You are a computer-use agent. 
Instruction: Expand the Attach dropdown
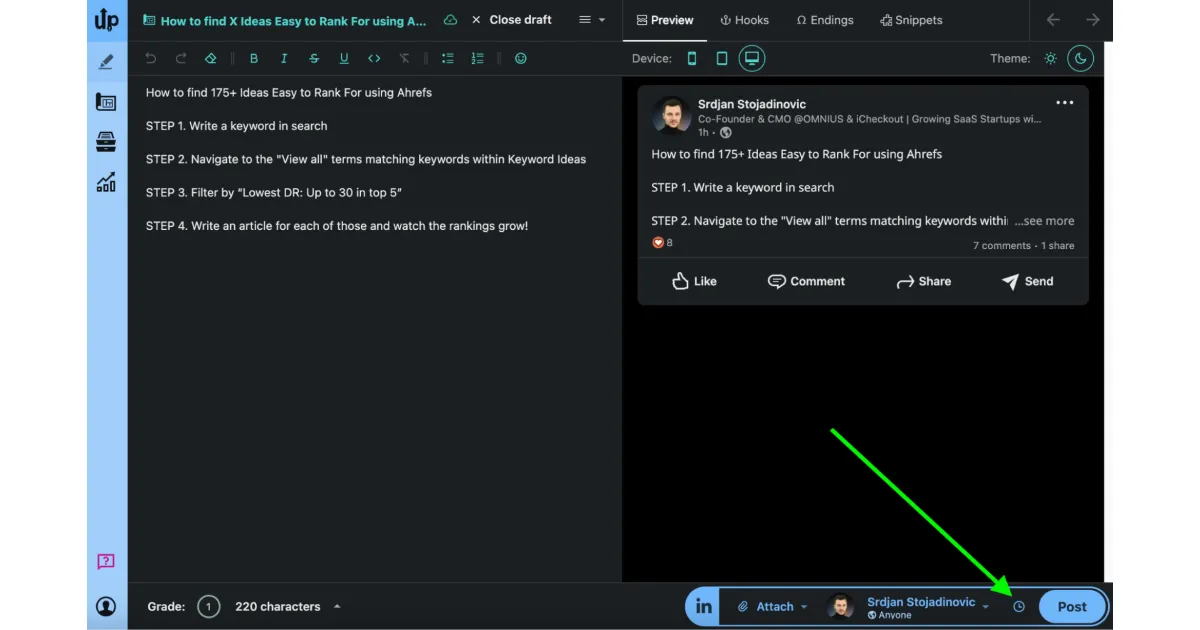click(773, 607)
